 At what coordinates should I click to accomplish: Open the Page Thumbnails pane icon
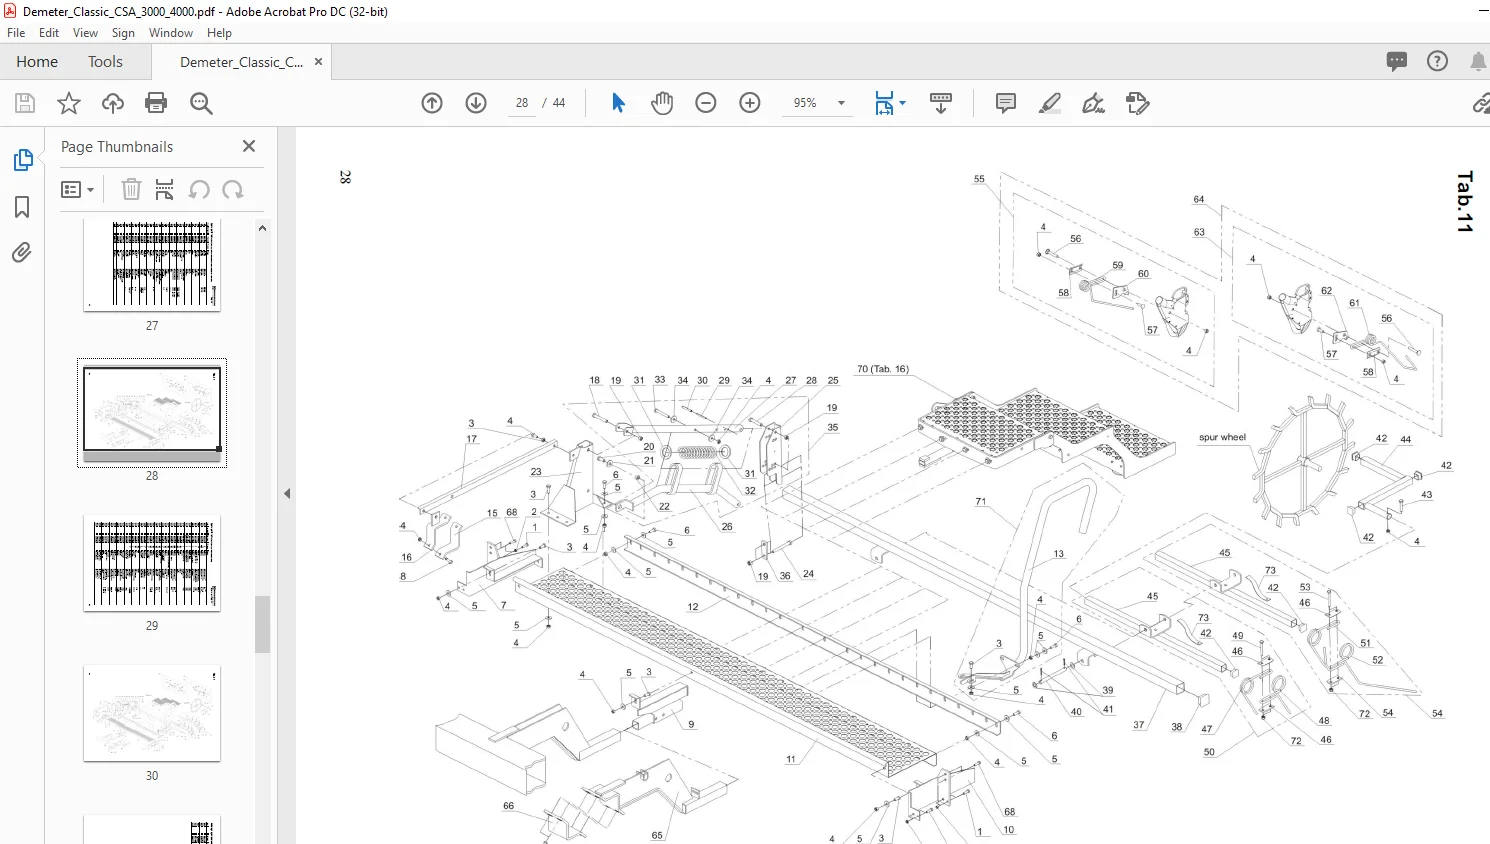(x=22, y=160)
